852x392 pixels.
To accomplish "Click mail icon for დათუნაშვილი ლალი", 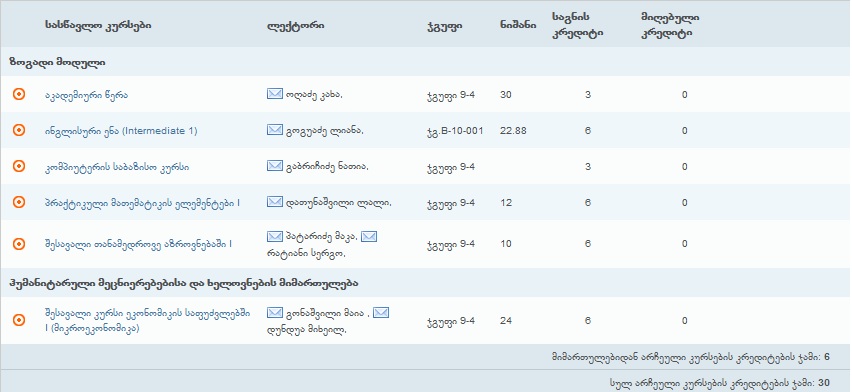I will click(275, 202).
